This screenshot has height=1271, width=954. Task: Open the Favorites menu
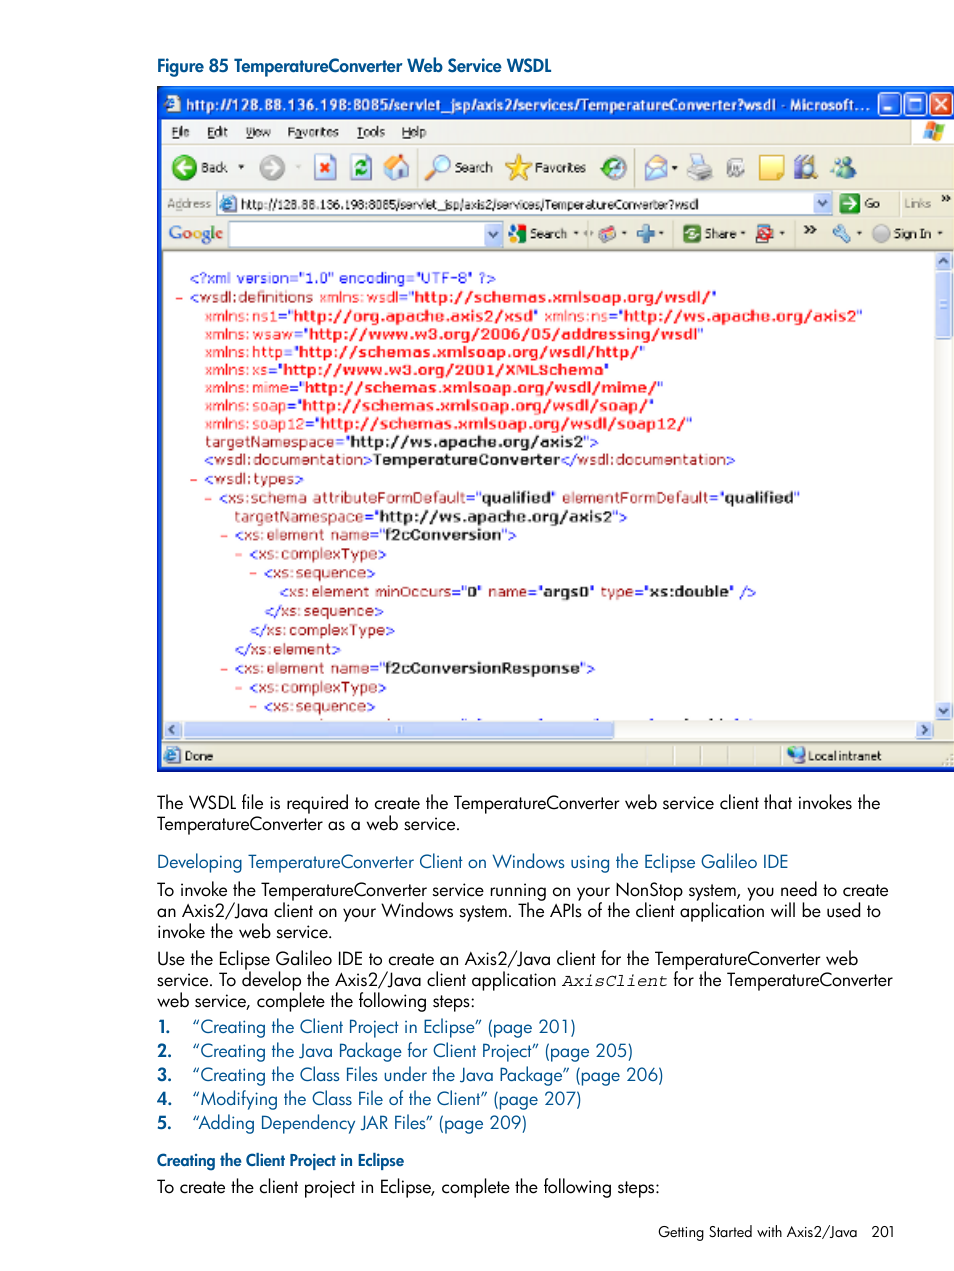pyautogui.click(x=313, y=132)
